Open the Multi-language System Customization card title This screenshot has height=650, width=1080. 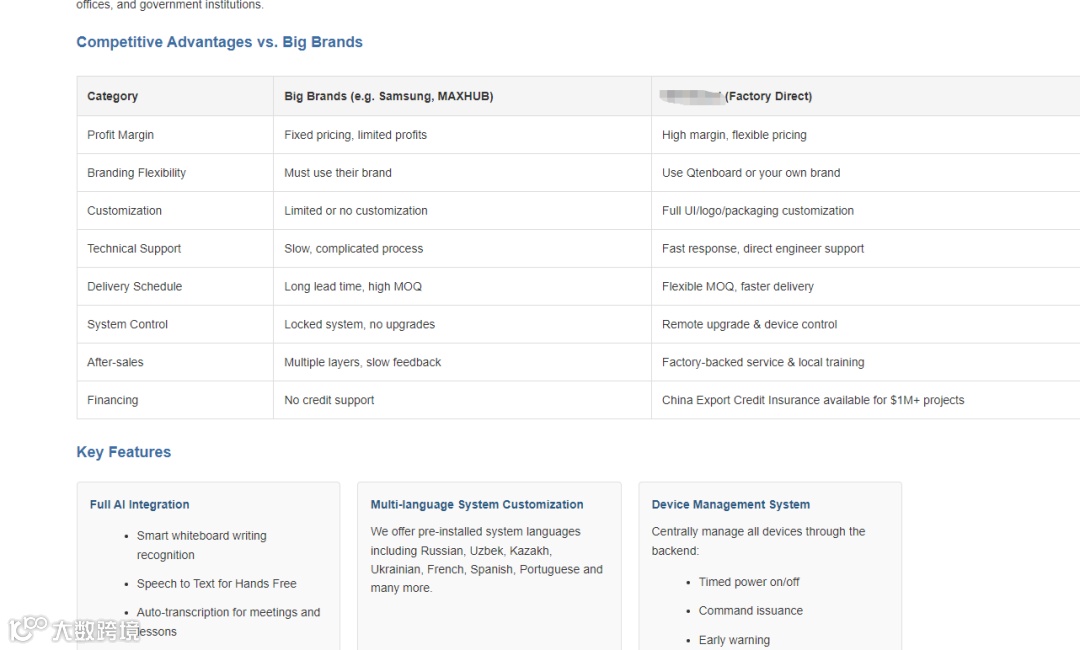(476, 505)
